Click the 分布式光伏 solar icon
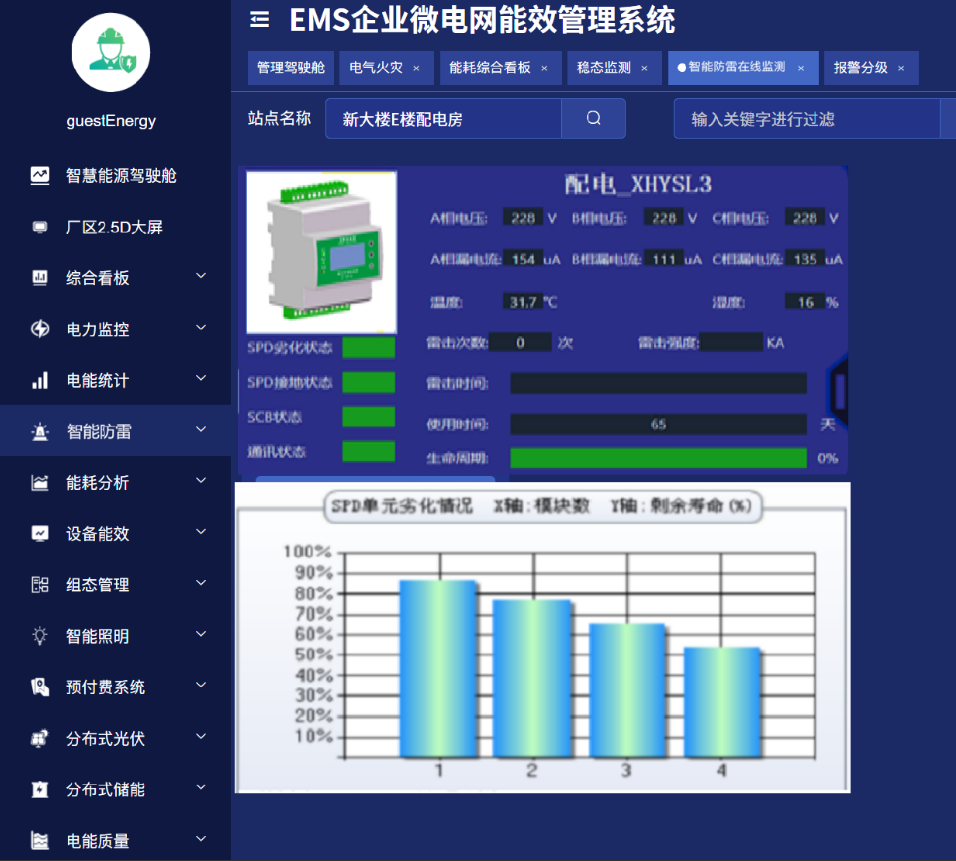 40,738
